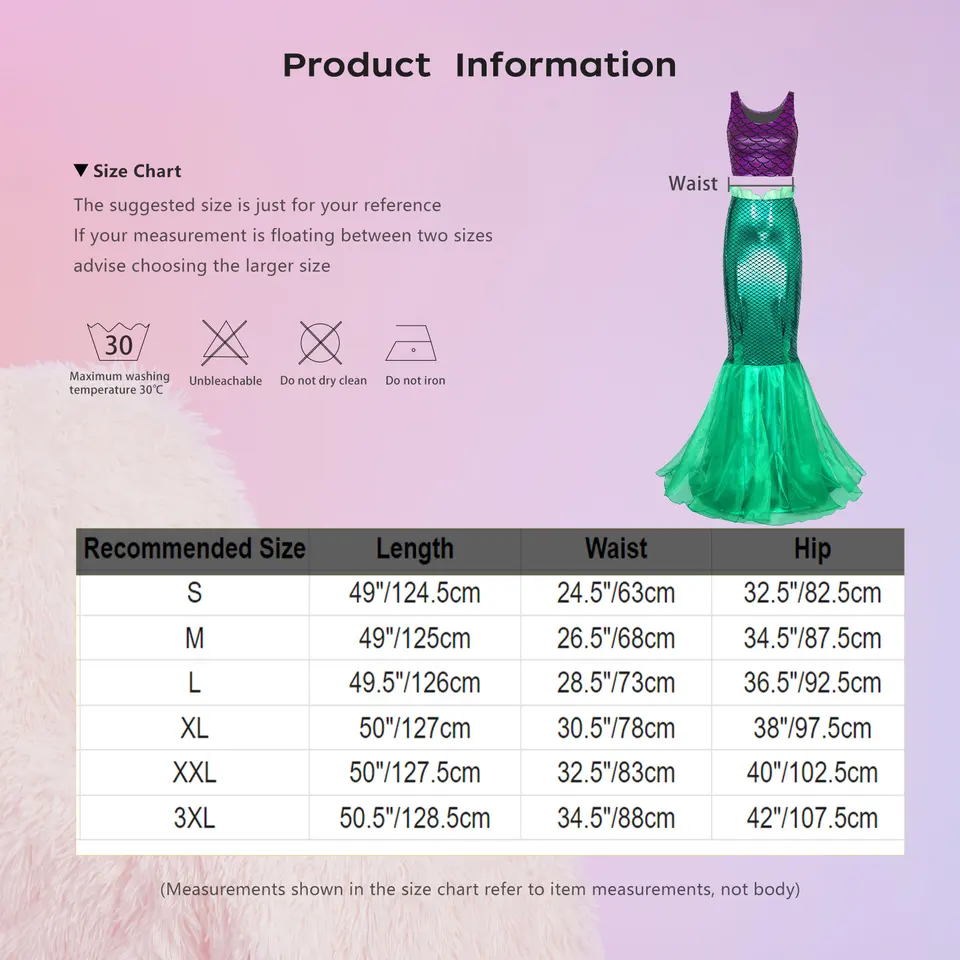Select the L size cell
Viewport: 960px width, 960px height.
pyautogui.click(x=194, y=683)
